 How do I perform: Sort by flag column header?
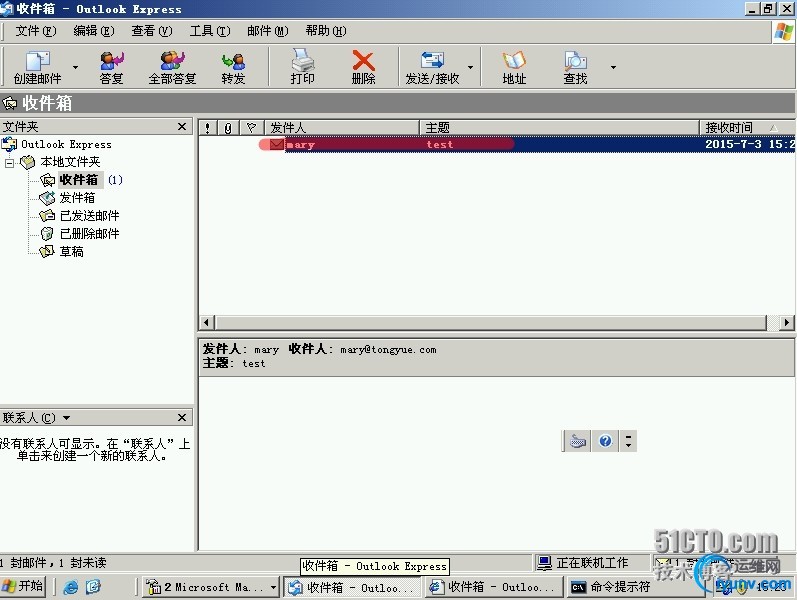click(x=252, y=128)
